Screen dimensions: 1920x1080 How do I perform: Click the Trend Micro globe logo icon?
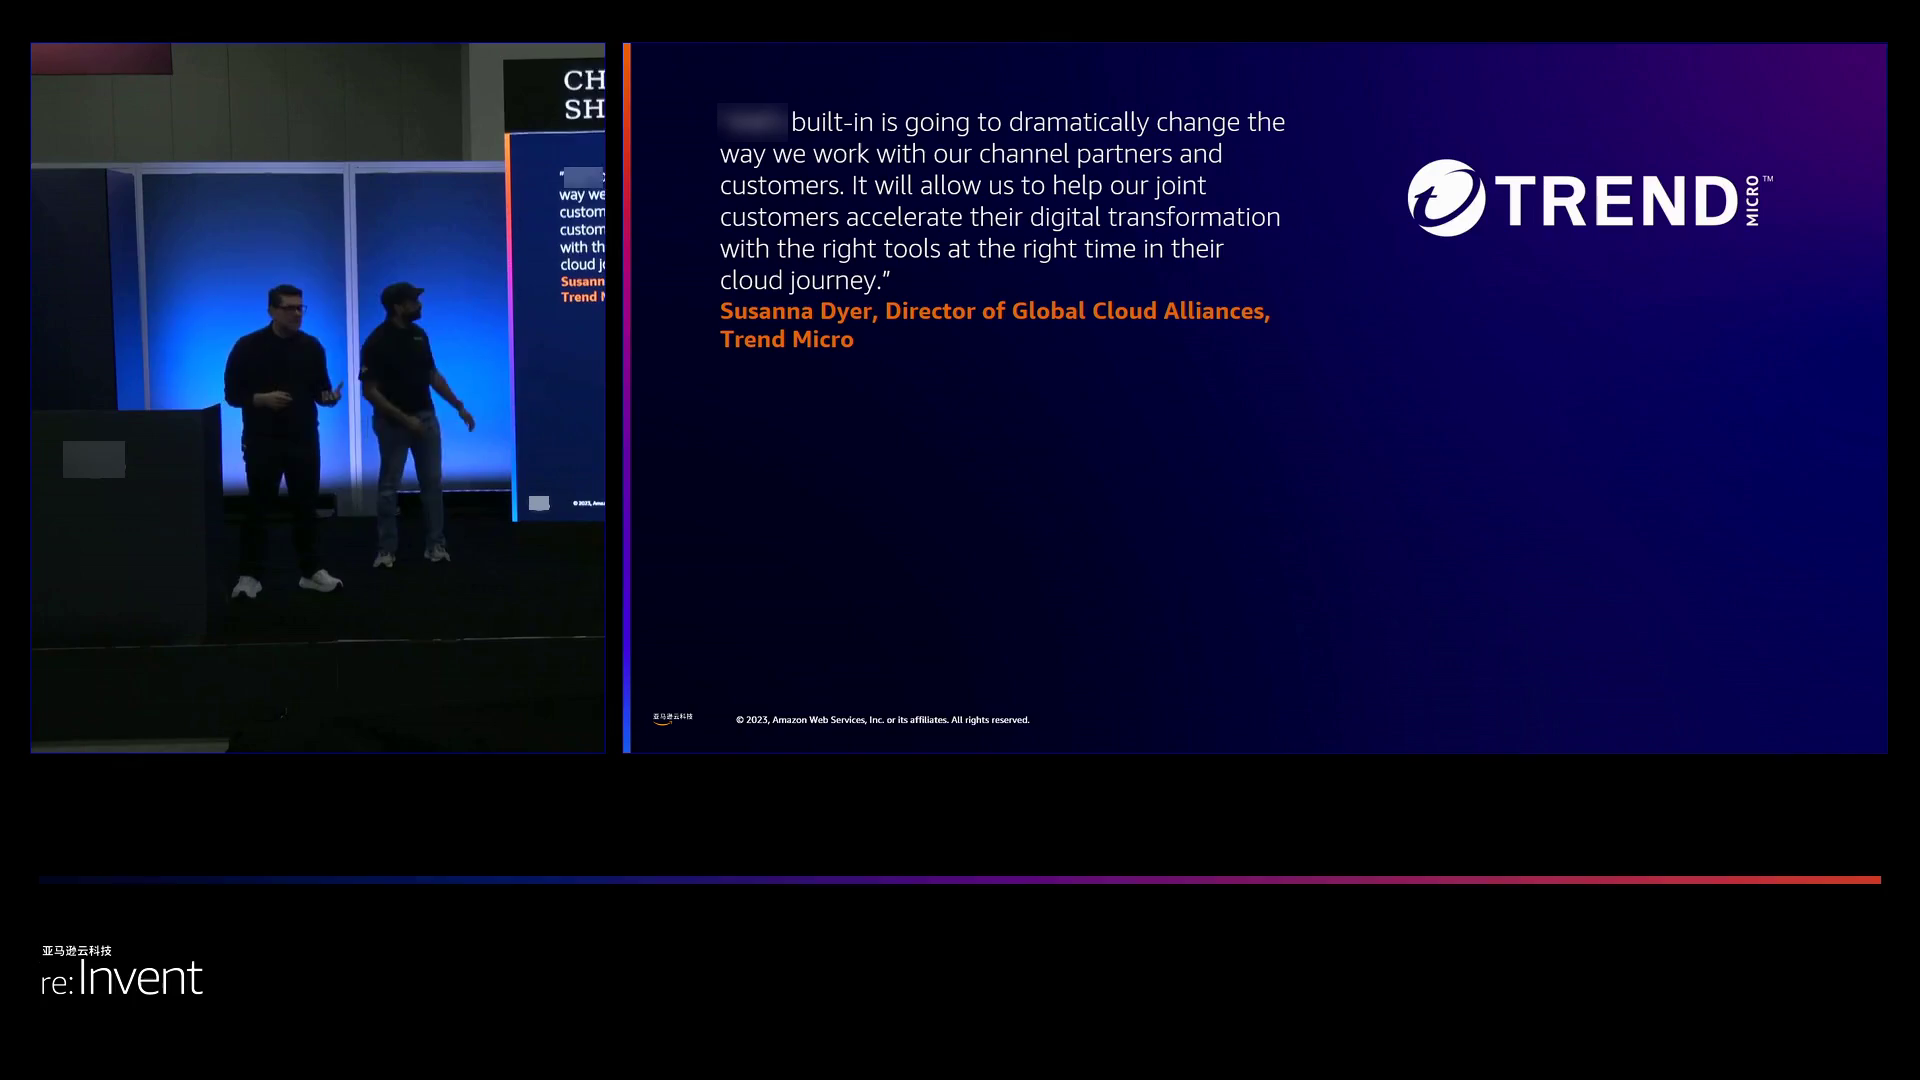1445,198
